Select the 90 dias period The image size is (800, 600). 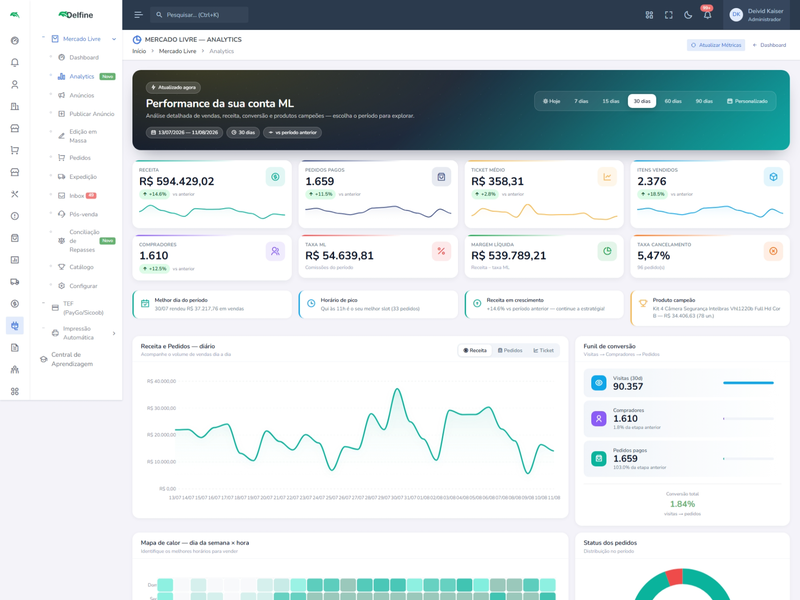tap(704, 101)
